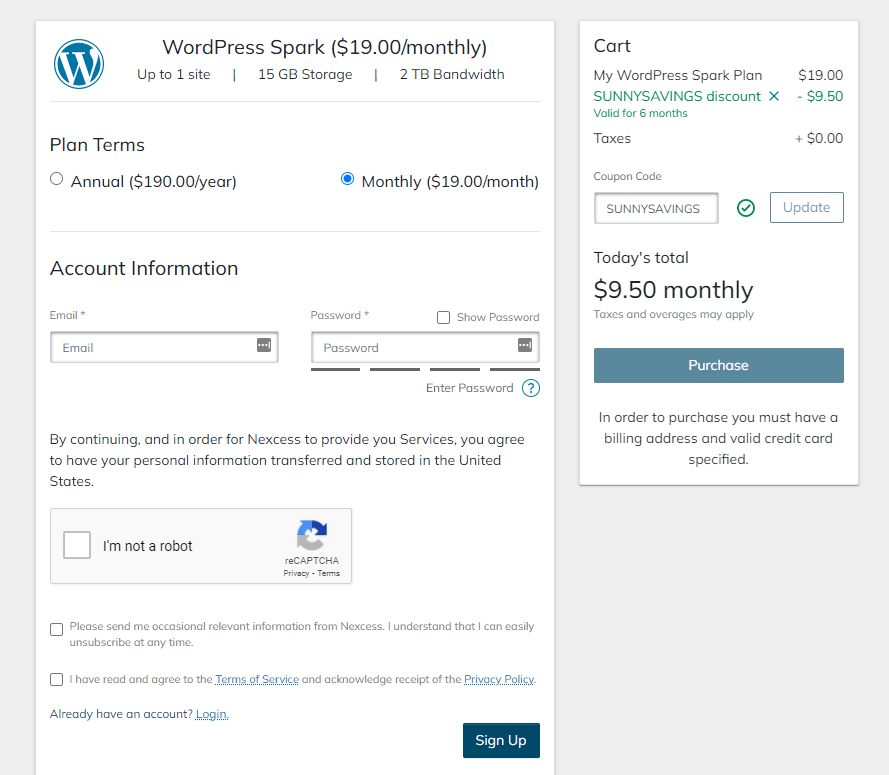Click the 2 TB Bandwidth text
This screenshot has width=889, height=775.
pyautogui.click(x=452, y=74)
